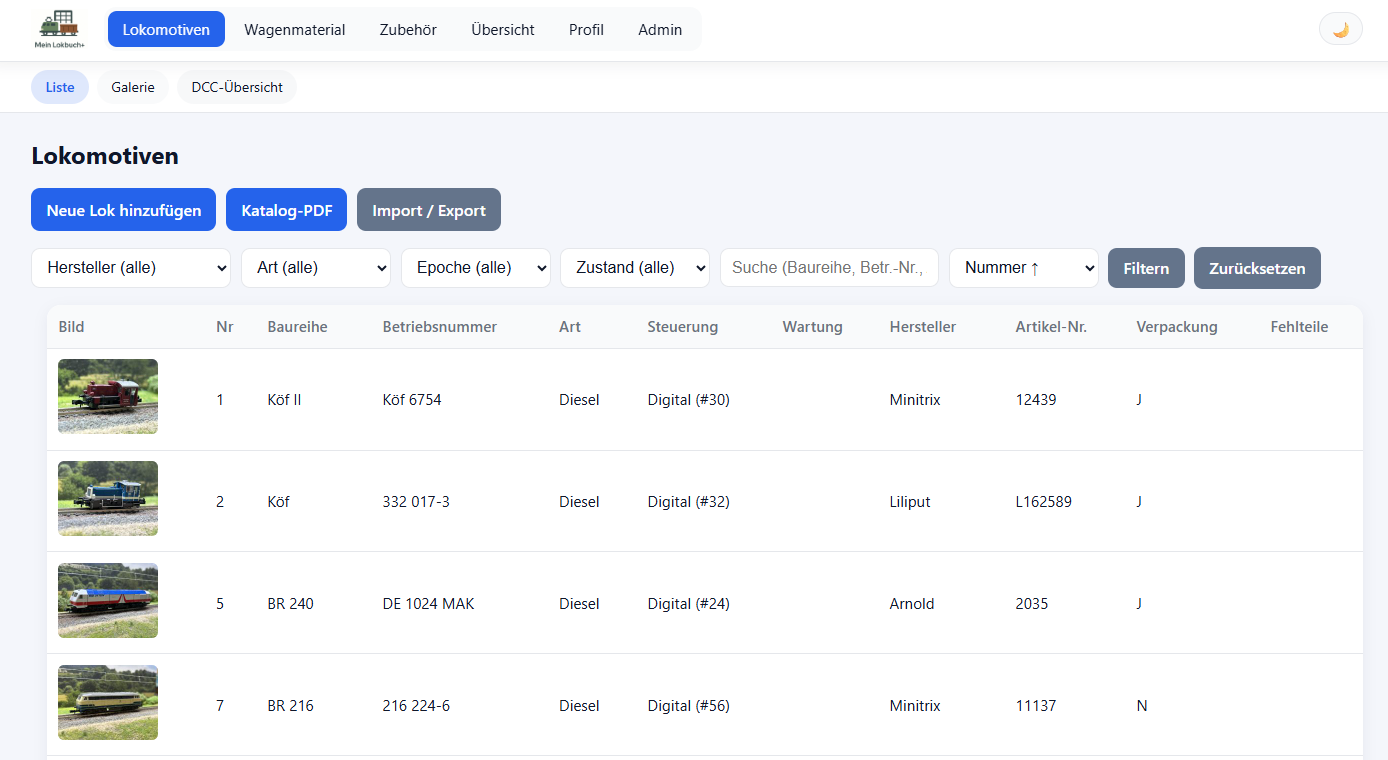
Task: Open the BR 240 locomotive thumbnail
Action: tap(108, 600)
